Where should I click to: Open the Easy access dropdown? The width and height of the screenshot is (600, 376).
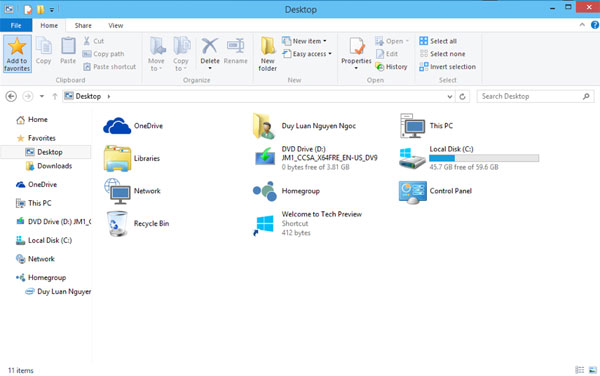coord(307,54)
